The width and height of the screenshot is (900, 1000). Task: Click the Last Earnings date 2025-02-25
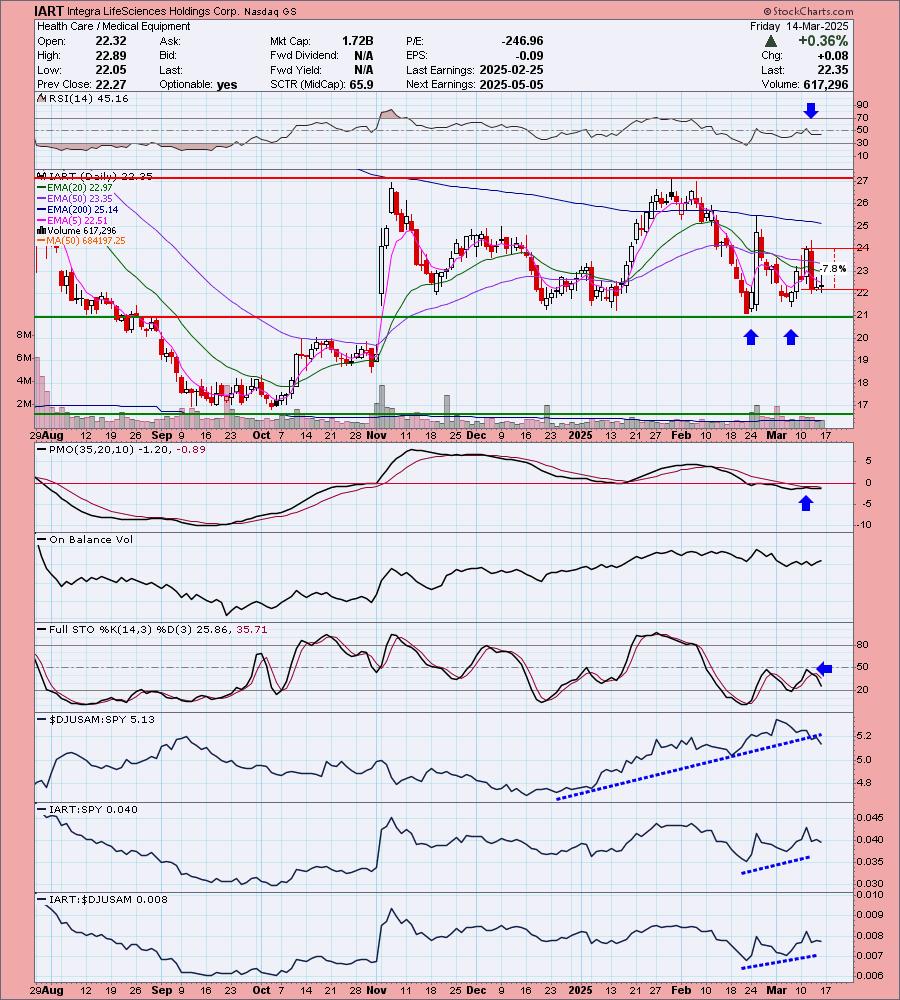coord(512,70)
